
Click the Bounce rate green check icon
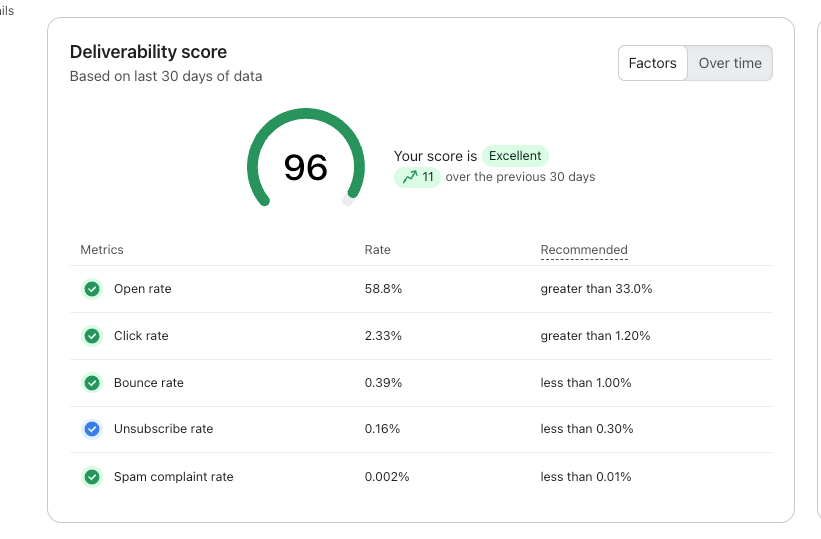coord(92,383)
